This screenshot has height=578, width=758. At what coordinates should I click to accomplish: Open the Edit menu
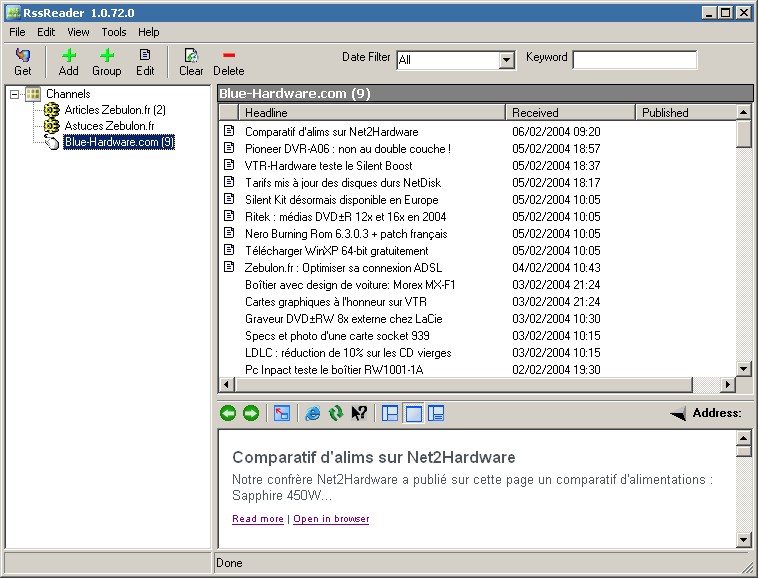[x=46, y=32]
